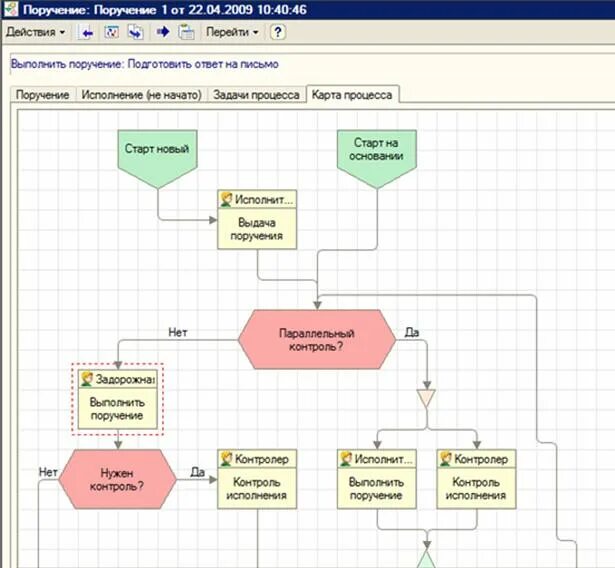
Task: Click the Выполнить поручение block under the split triangle
Action: pyautogui.click(x=377, y=479)
